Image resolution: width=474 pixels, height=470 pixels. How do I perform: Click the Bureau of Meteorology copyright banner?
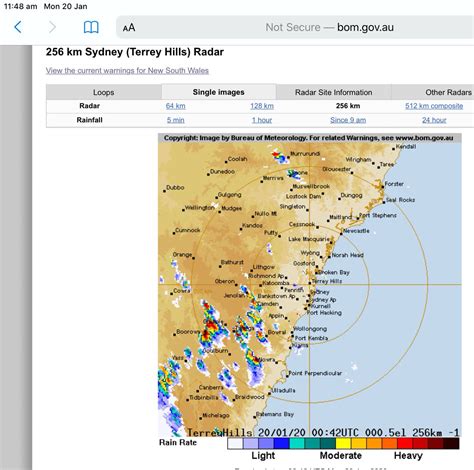click(310, 138)
